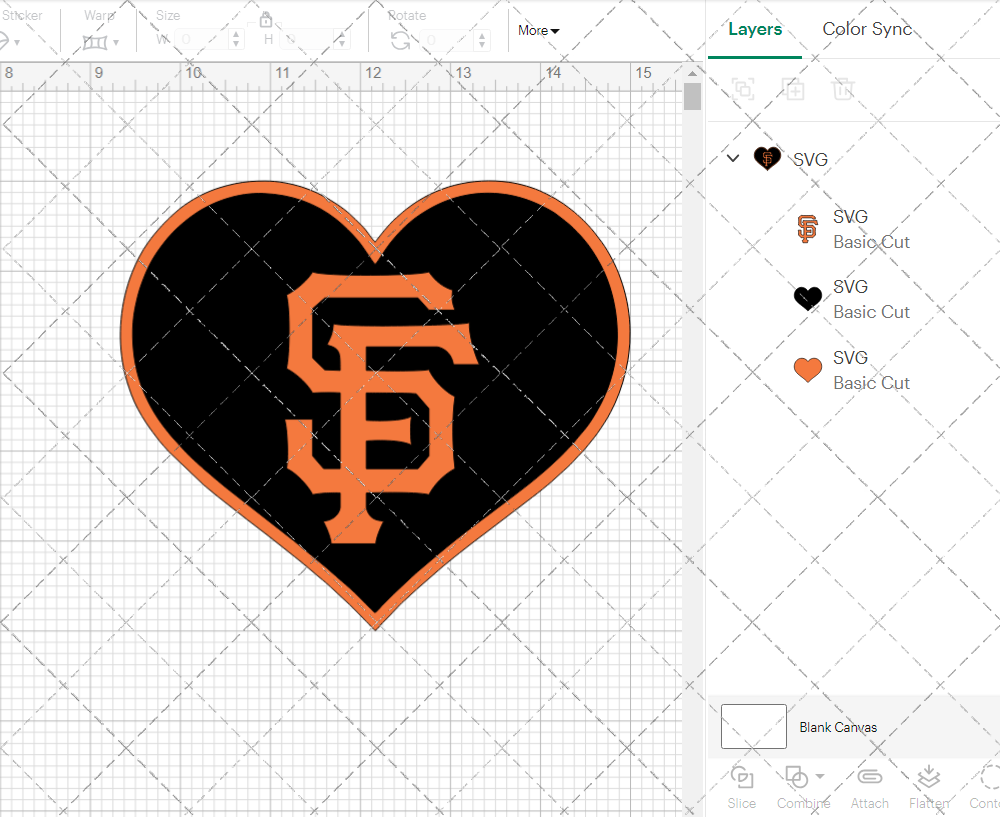Click the Slice tool icon
This screenshot has width=1000, height=817.
point(742,778)
